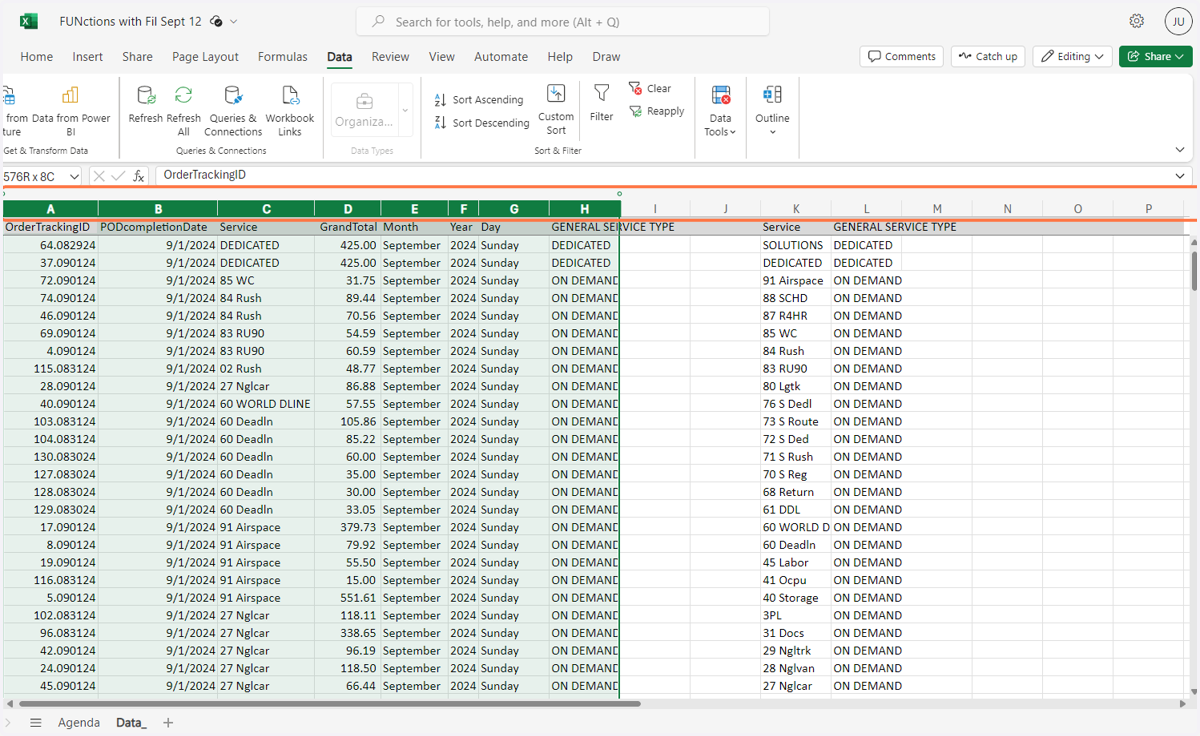The image size is (1200, 736).
Task: Expand the Data Types gallery arrow
Action: coord(405,110)
